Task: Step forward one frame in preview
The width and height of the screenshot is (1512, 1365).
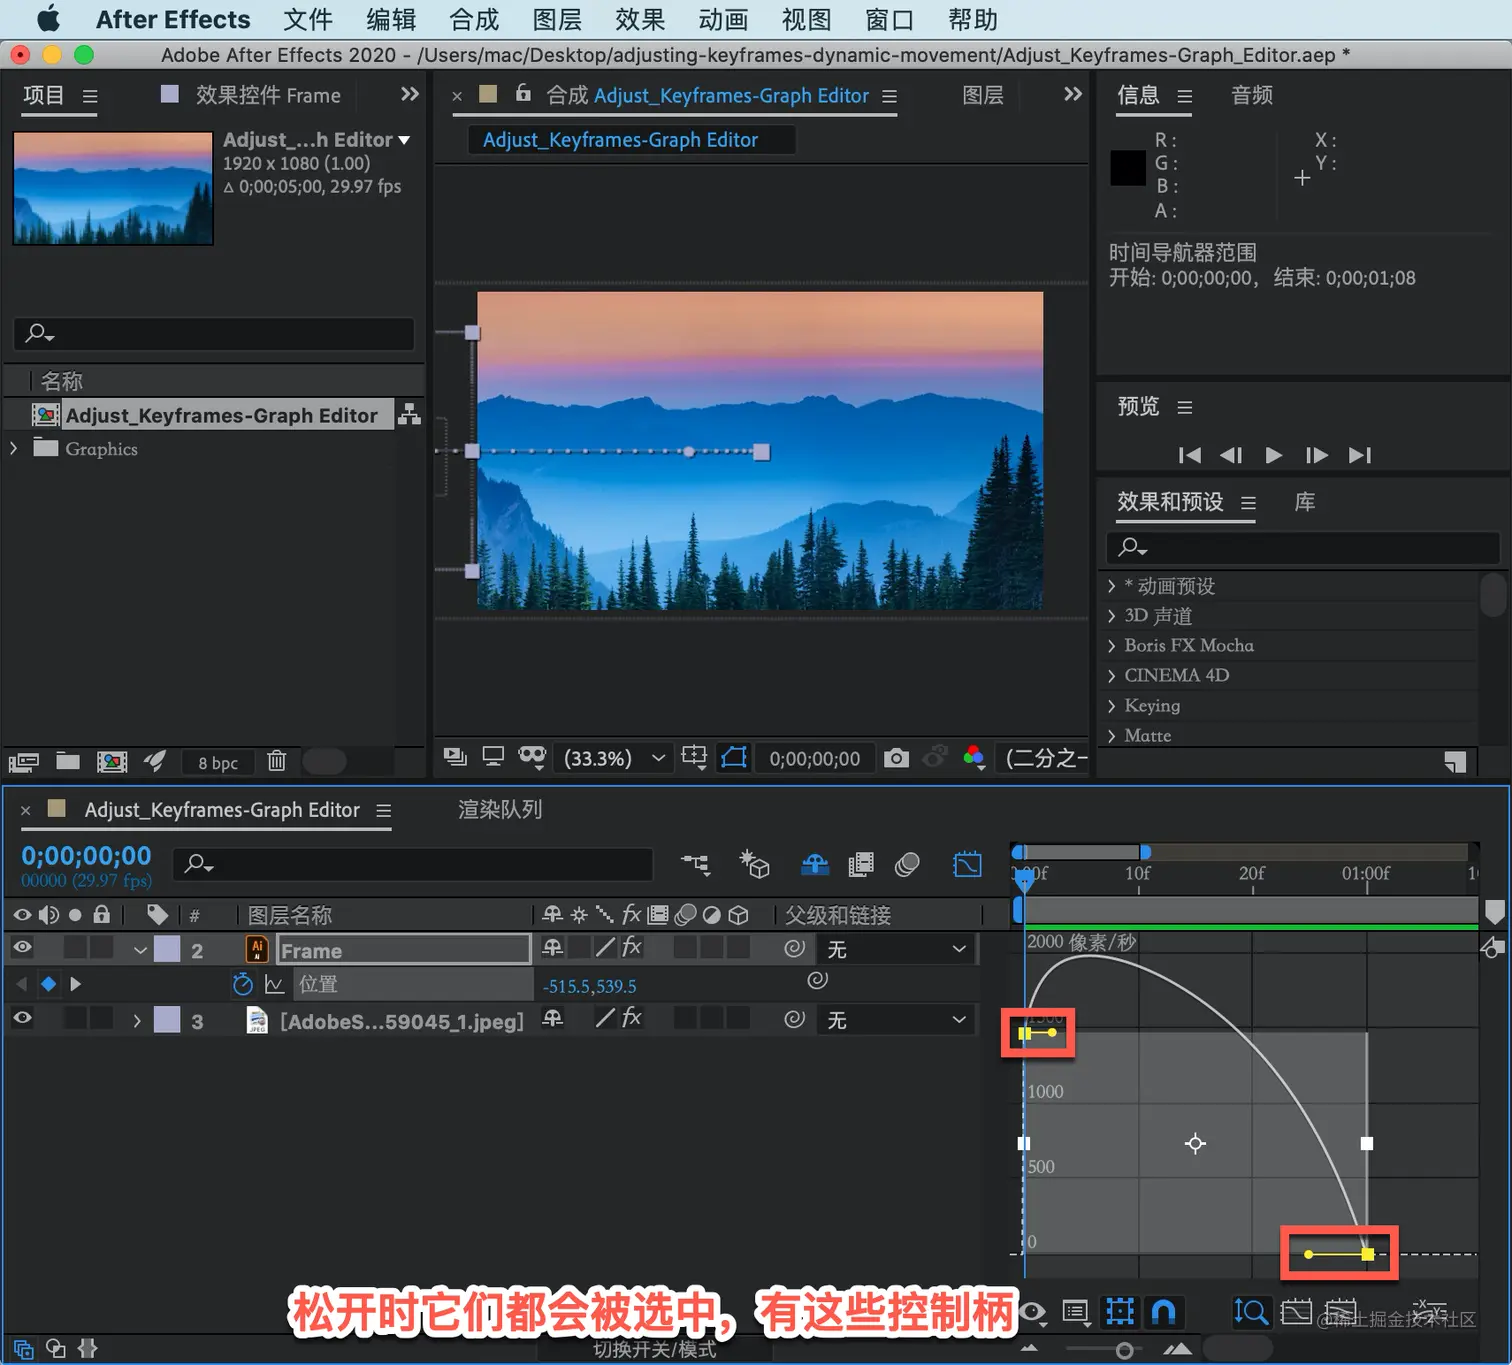Action: pos(1317,455)
